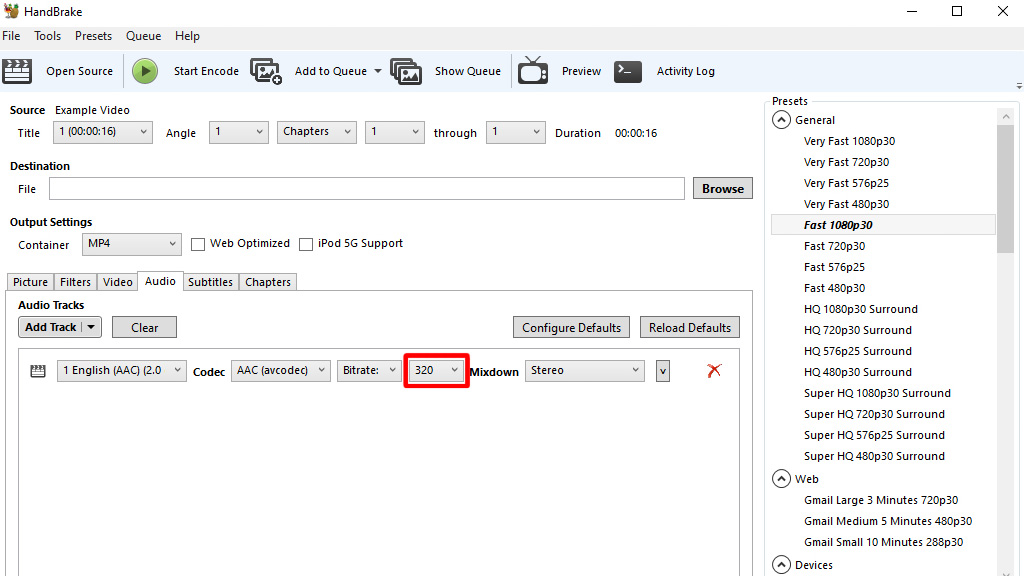Image resolution: width=1024 pixels, height=576 pixels.
Task: Click the Open Source icon
Action: (x=17, y=70)
